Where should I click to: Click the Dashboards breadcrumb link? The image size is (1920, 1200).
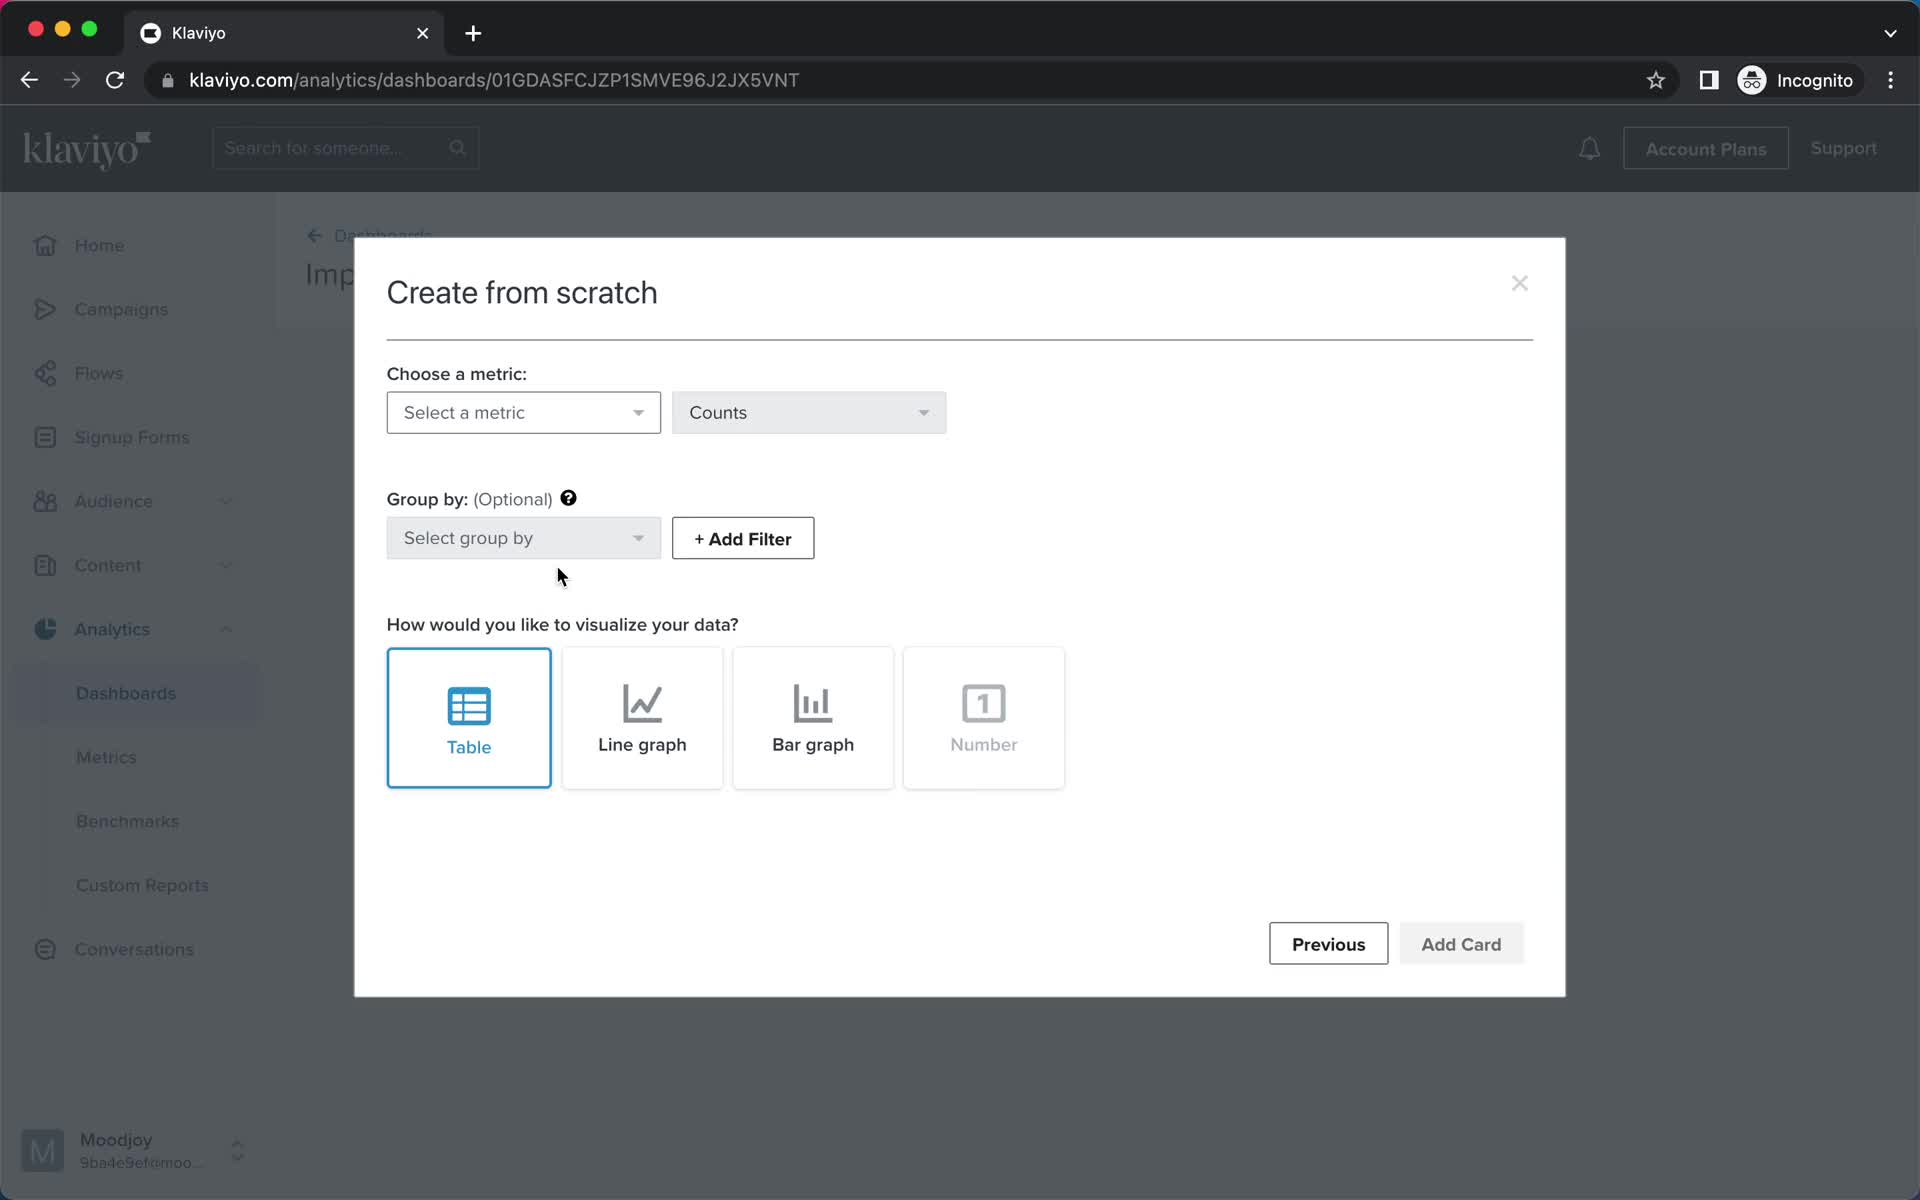coord(382,234)
